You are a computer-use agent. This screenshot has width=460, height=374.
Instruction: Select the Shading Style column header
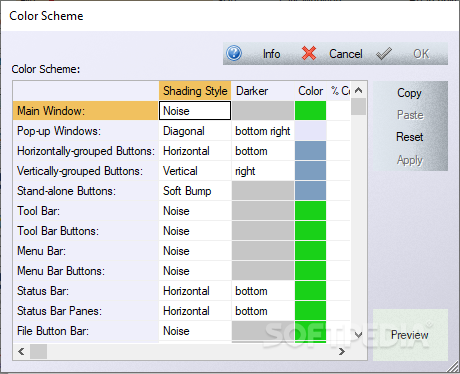point(195,91)
